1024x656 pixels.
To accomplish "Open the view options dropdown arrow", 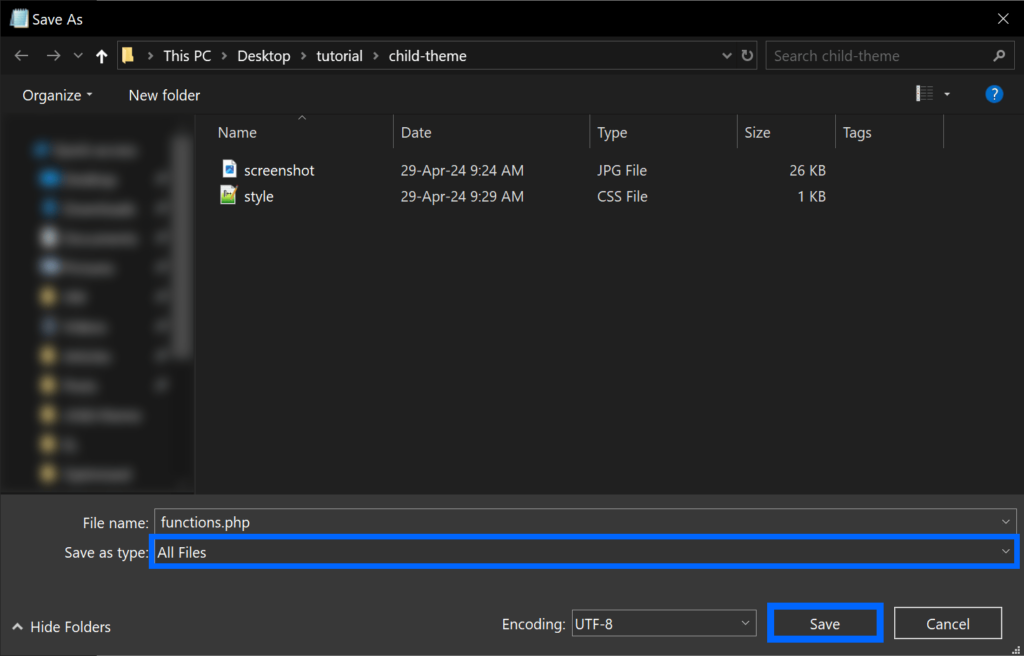I will pos(947,95).
